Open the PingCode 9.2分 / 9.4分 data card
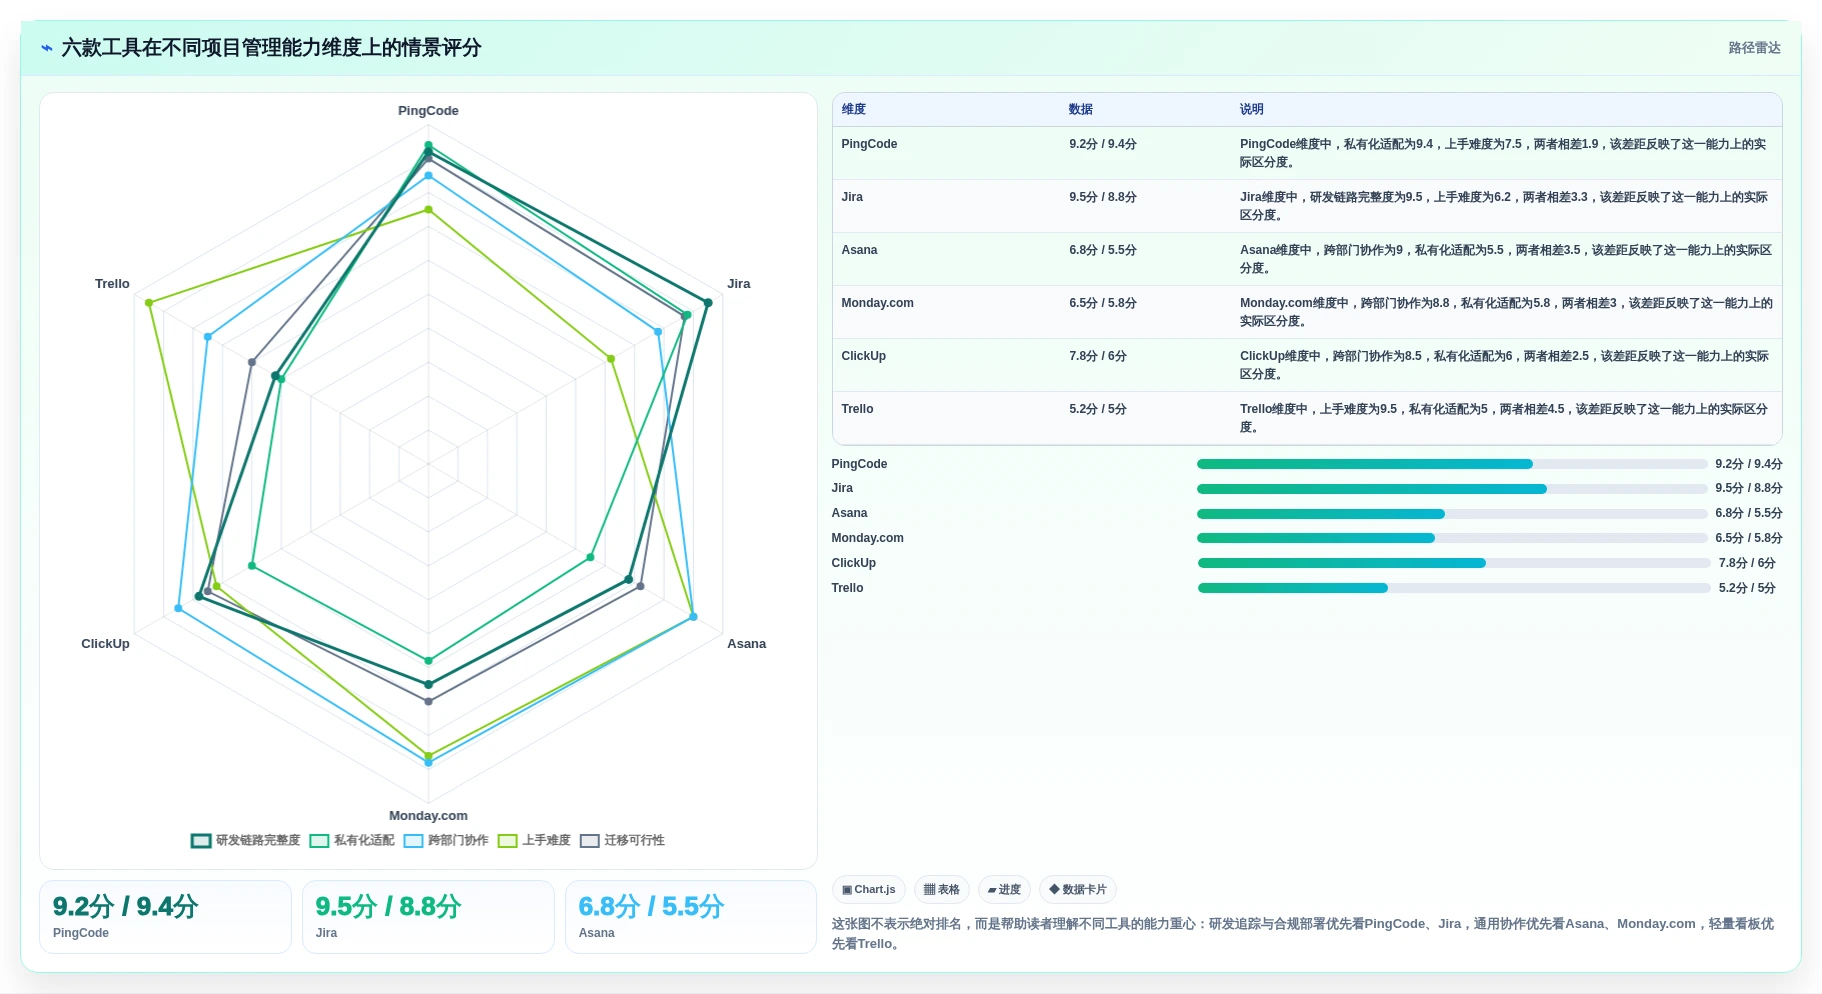The width and height of the screenshot is (1822, 994). pyautogui.click(x=165, y=917)
